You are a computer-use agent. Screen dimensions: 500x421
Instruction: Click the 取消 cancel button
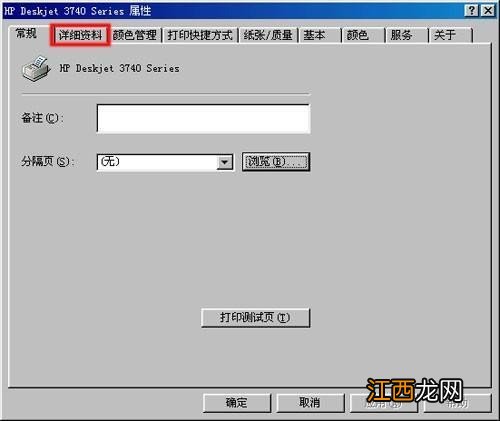tap(310, 403)
